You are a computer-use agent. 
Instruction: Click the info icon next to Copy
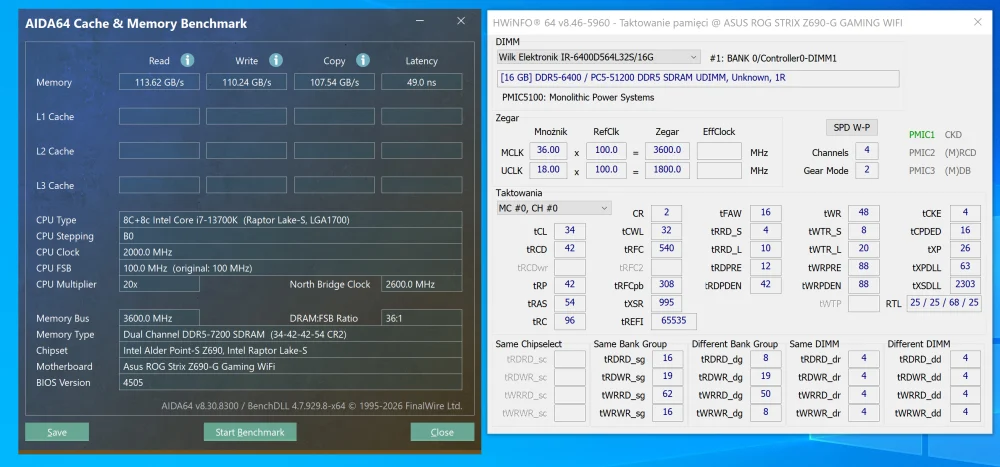363,61
